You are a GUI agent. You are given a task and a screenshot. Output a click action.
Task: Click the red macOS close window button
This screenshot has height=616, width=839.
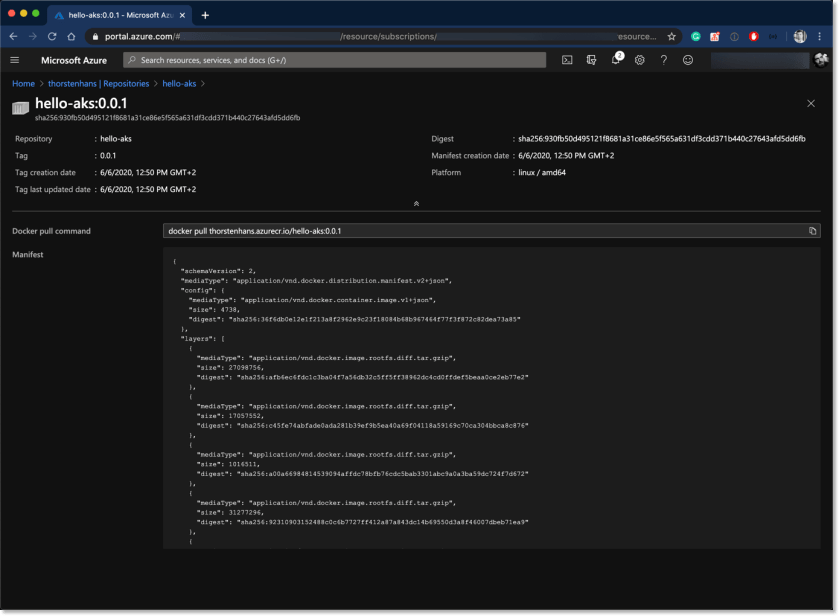pos(11,13)
